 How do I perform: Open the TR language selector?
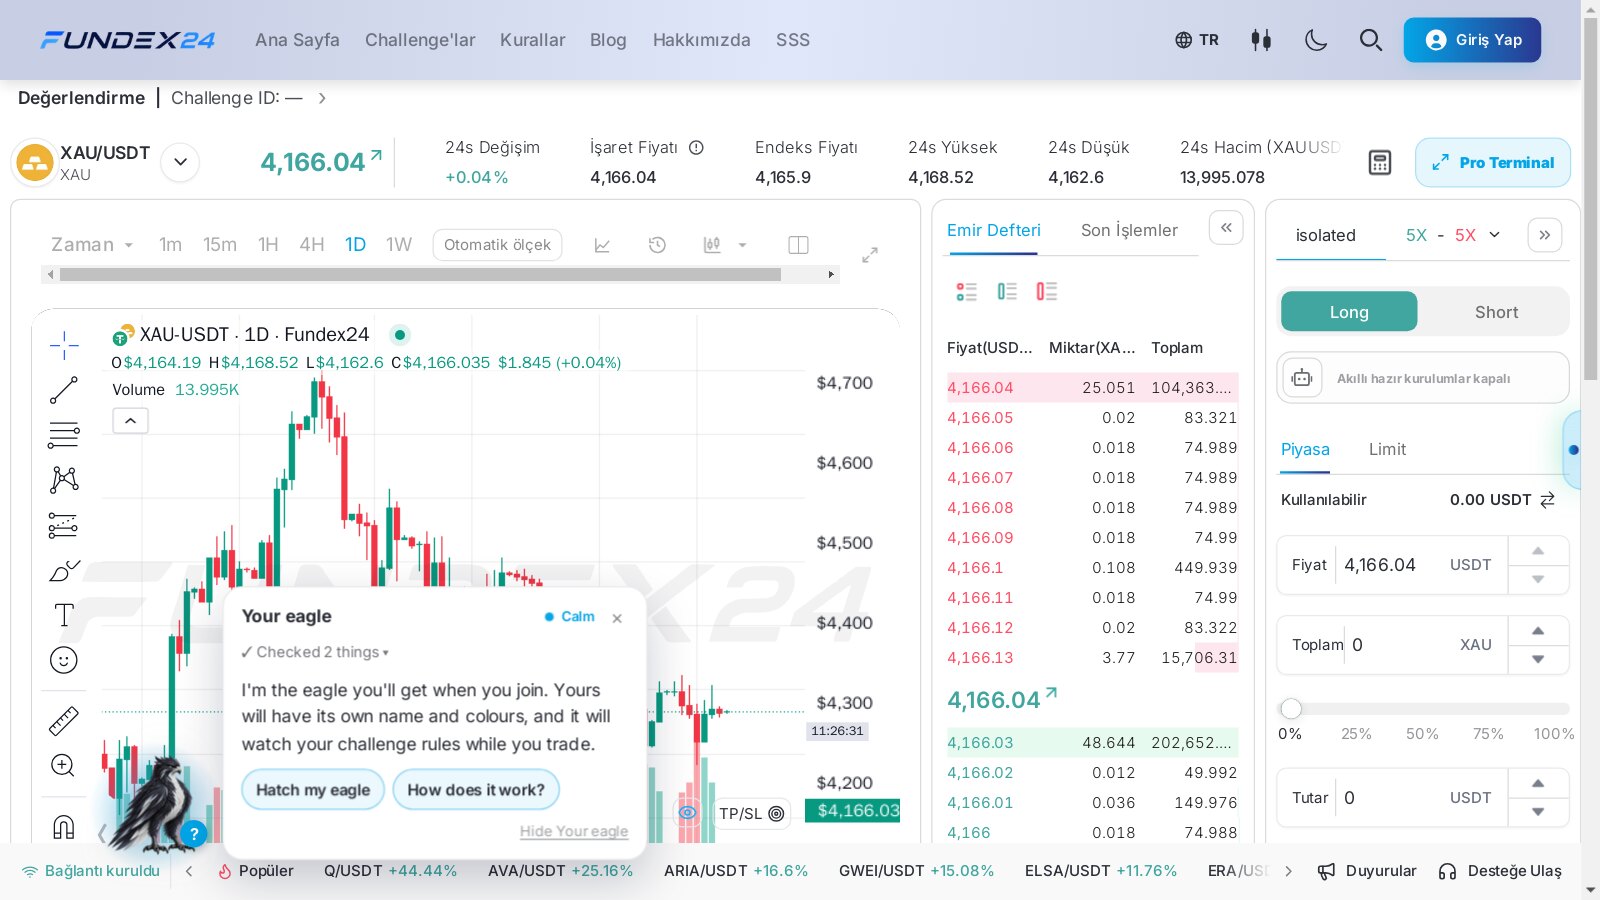coord(1197,40)
